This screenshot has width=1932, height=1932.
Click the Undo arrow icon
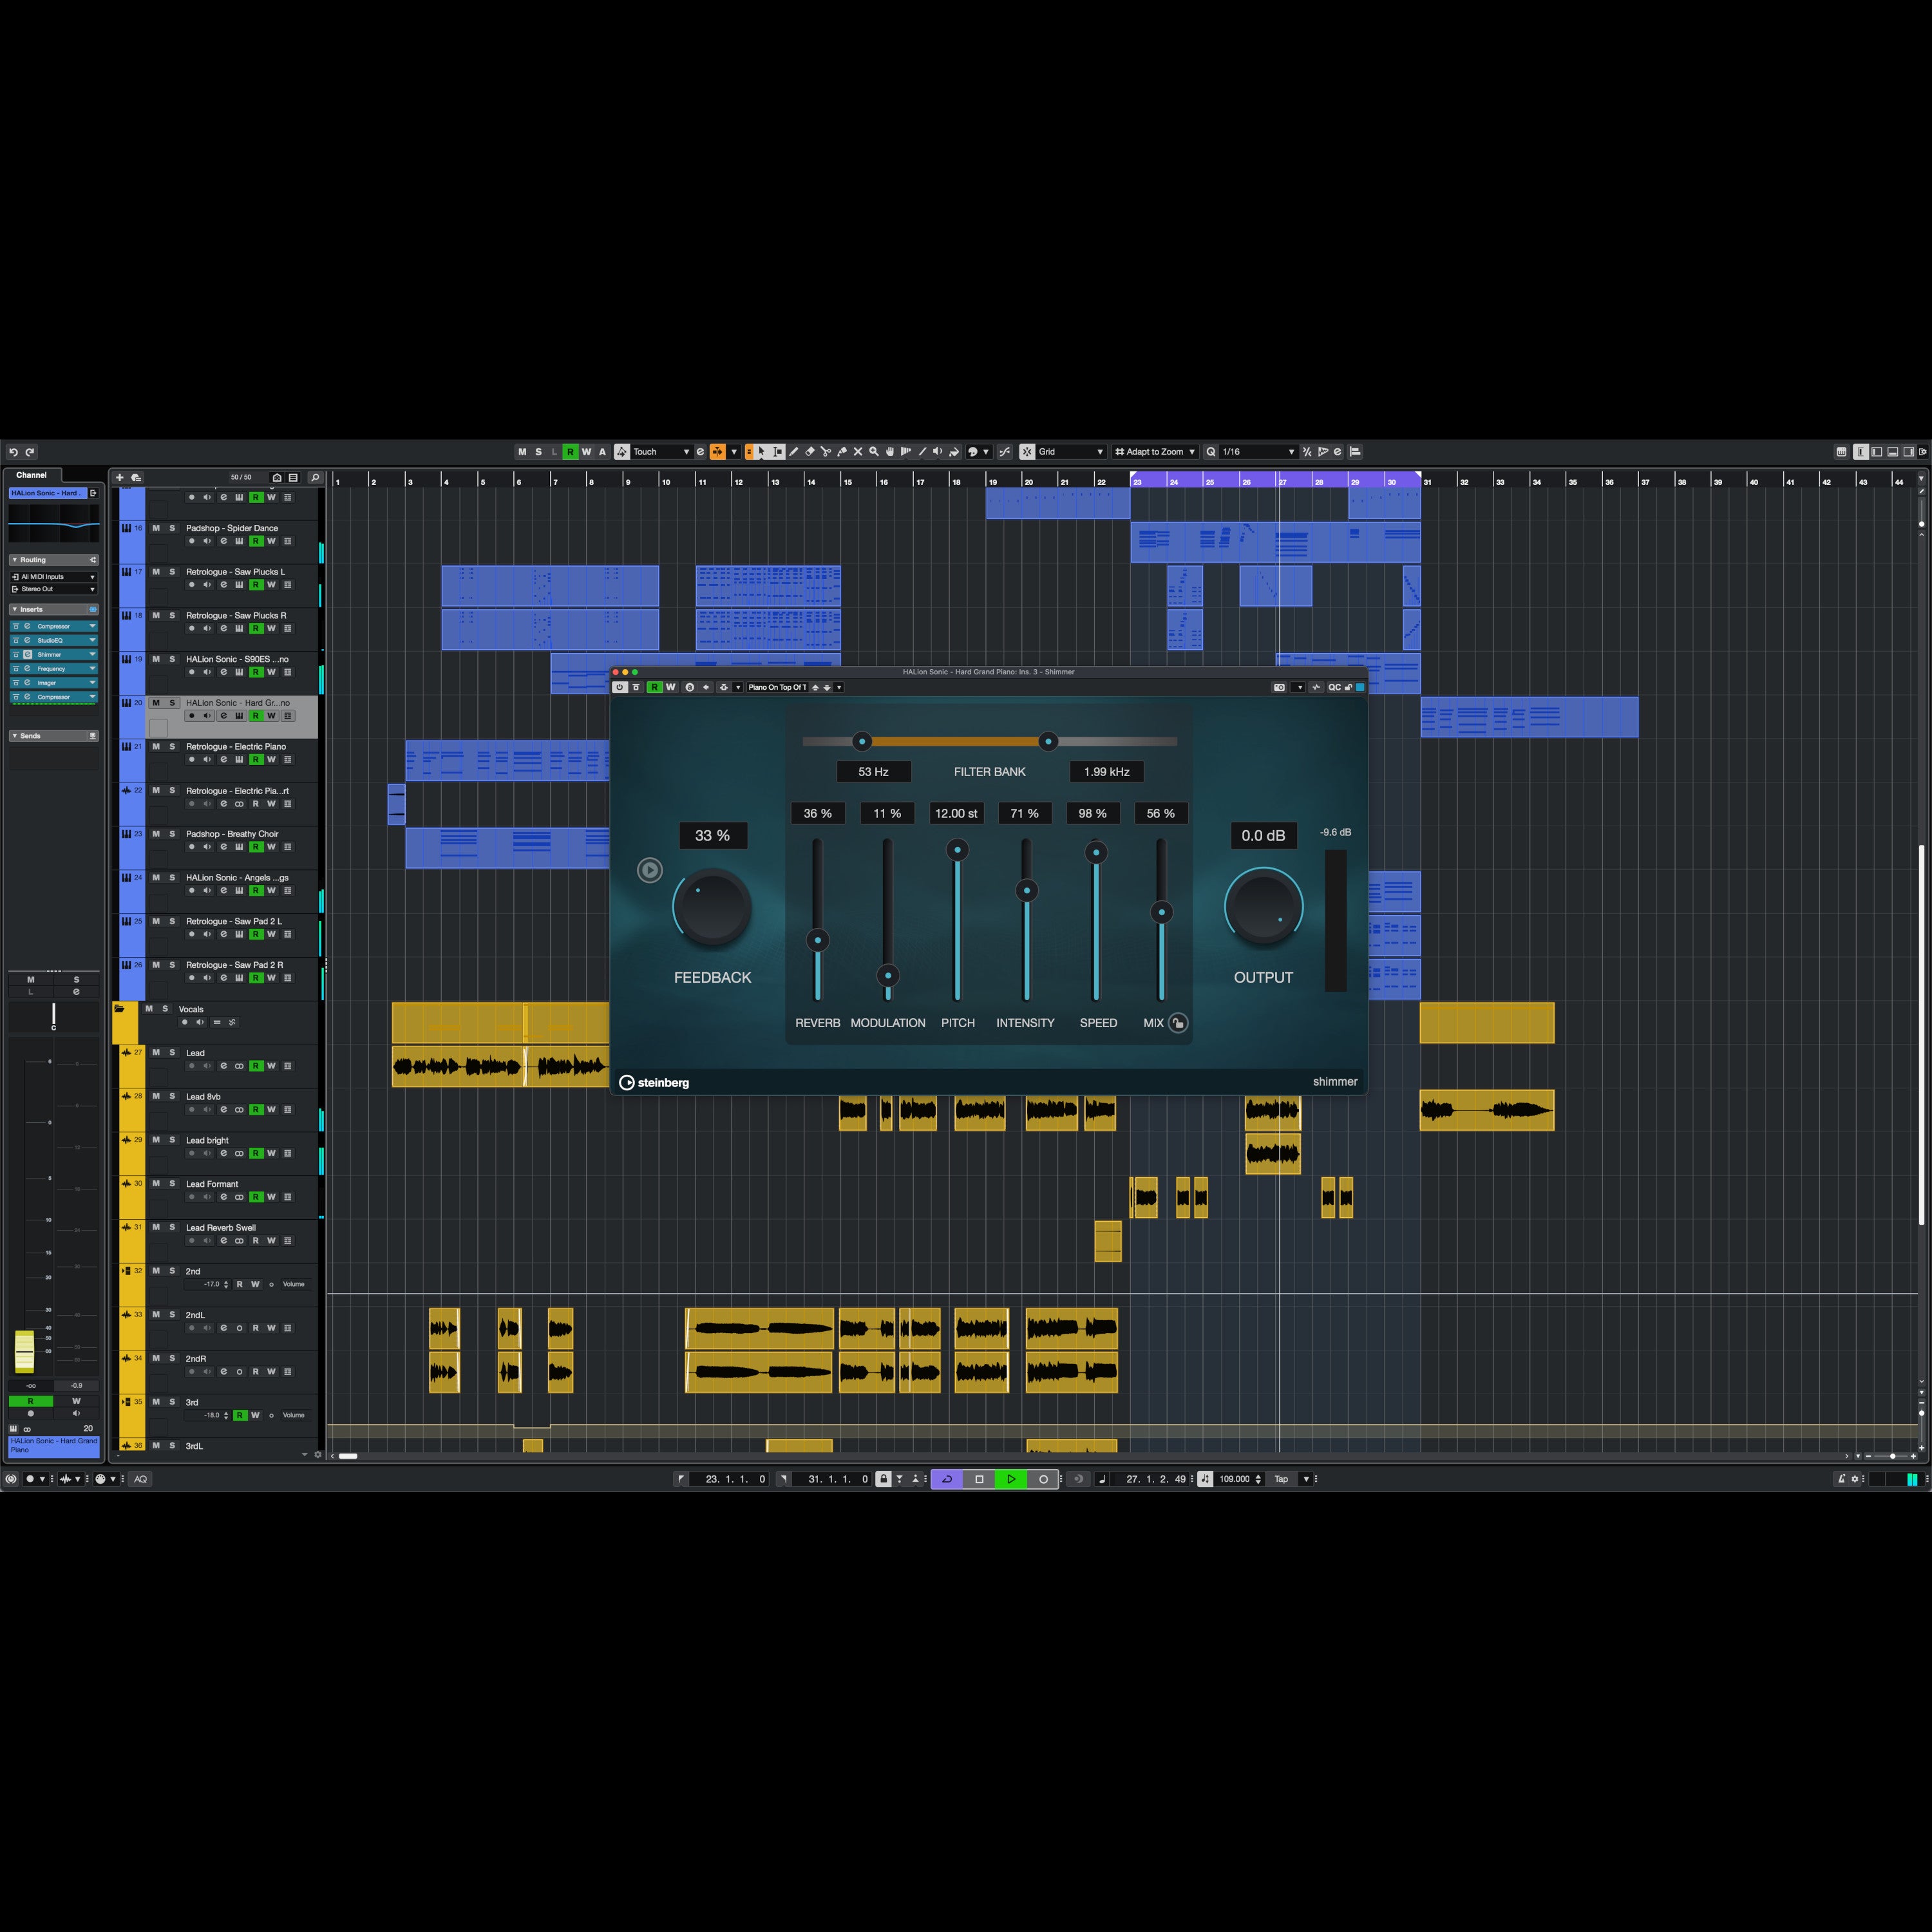pyautogui.click(x=13, y=452)
